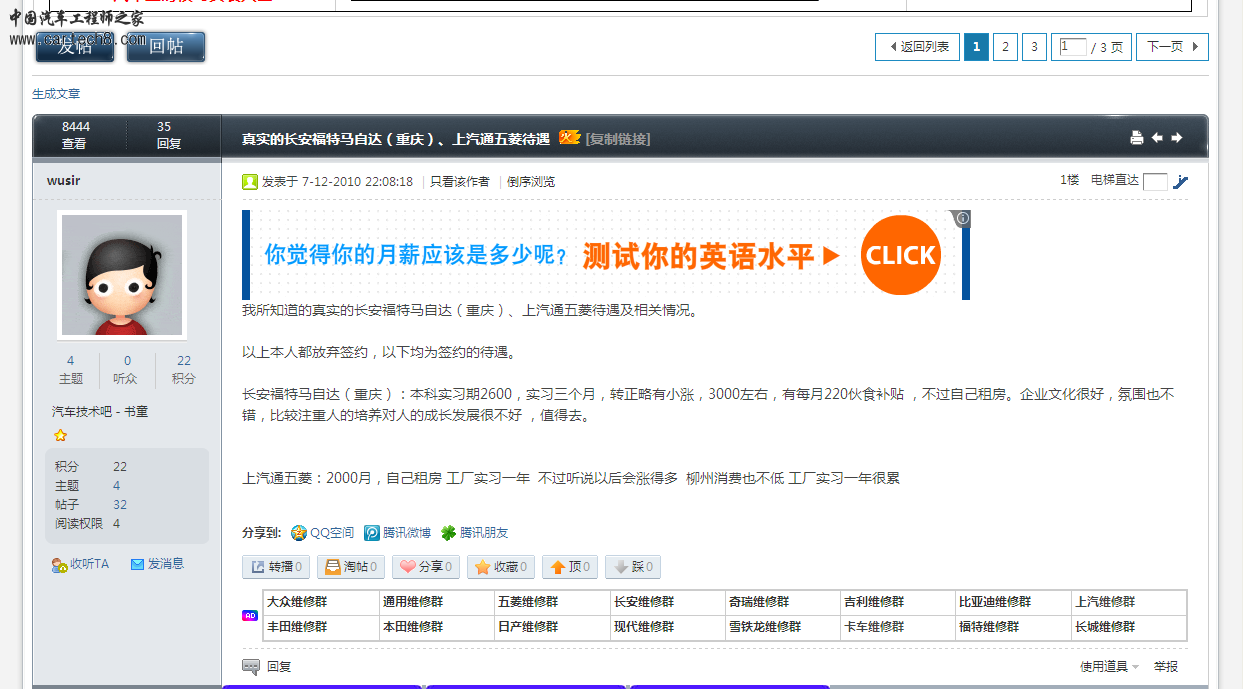Image resolution: width=1243 pixels, height=689 pixels.
Task: Go to next thread arrow icon
Action: (1177, 138)
